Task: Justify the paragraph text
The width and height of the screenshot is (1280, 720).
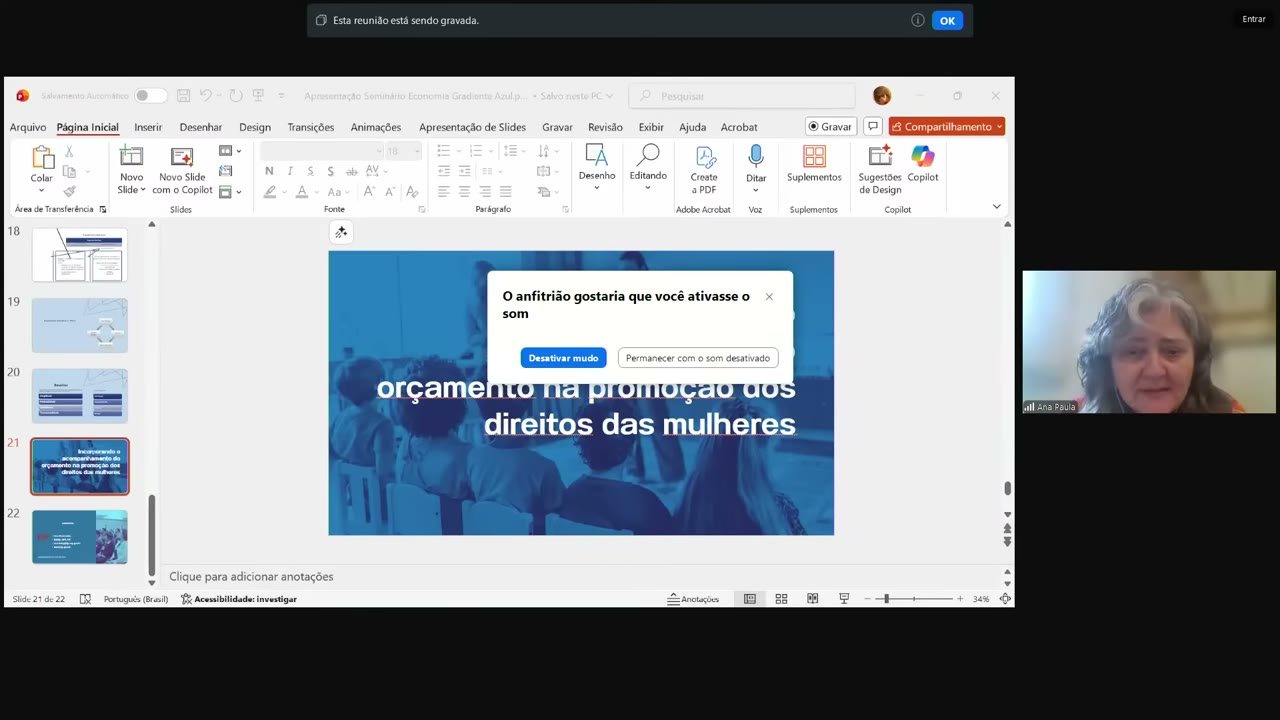Action: tap(505, 191)
